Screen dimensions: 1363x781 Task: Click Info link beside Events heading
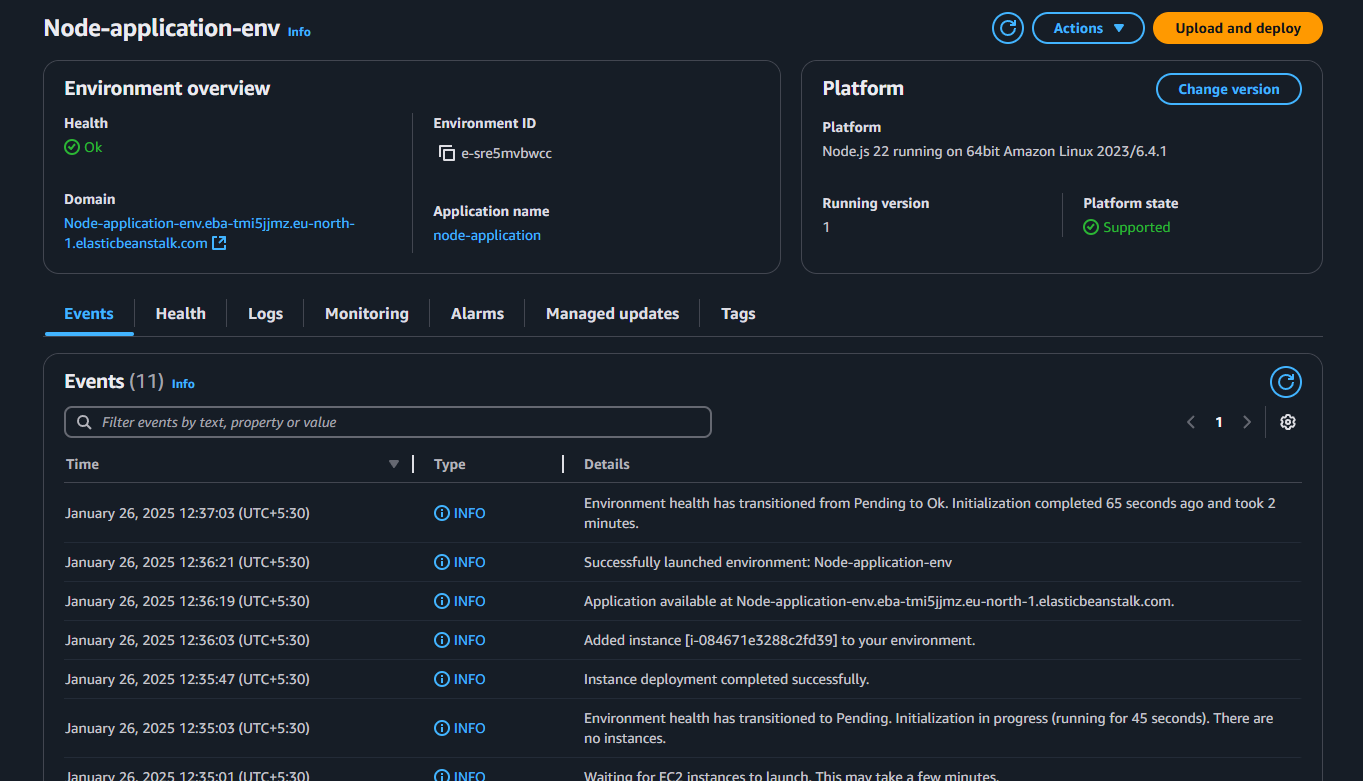(183, 384)
